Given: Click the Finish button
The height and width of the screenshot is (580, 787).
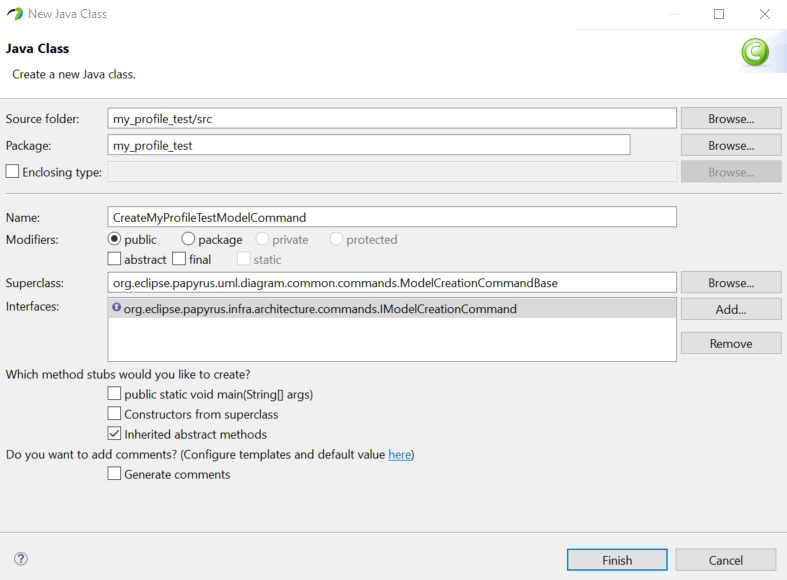Looking at the screenshot, I should pyautogui.click(x=617, y=560).
